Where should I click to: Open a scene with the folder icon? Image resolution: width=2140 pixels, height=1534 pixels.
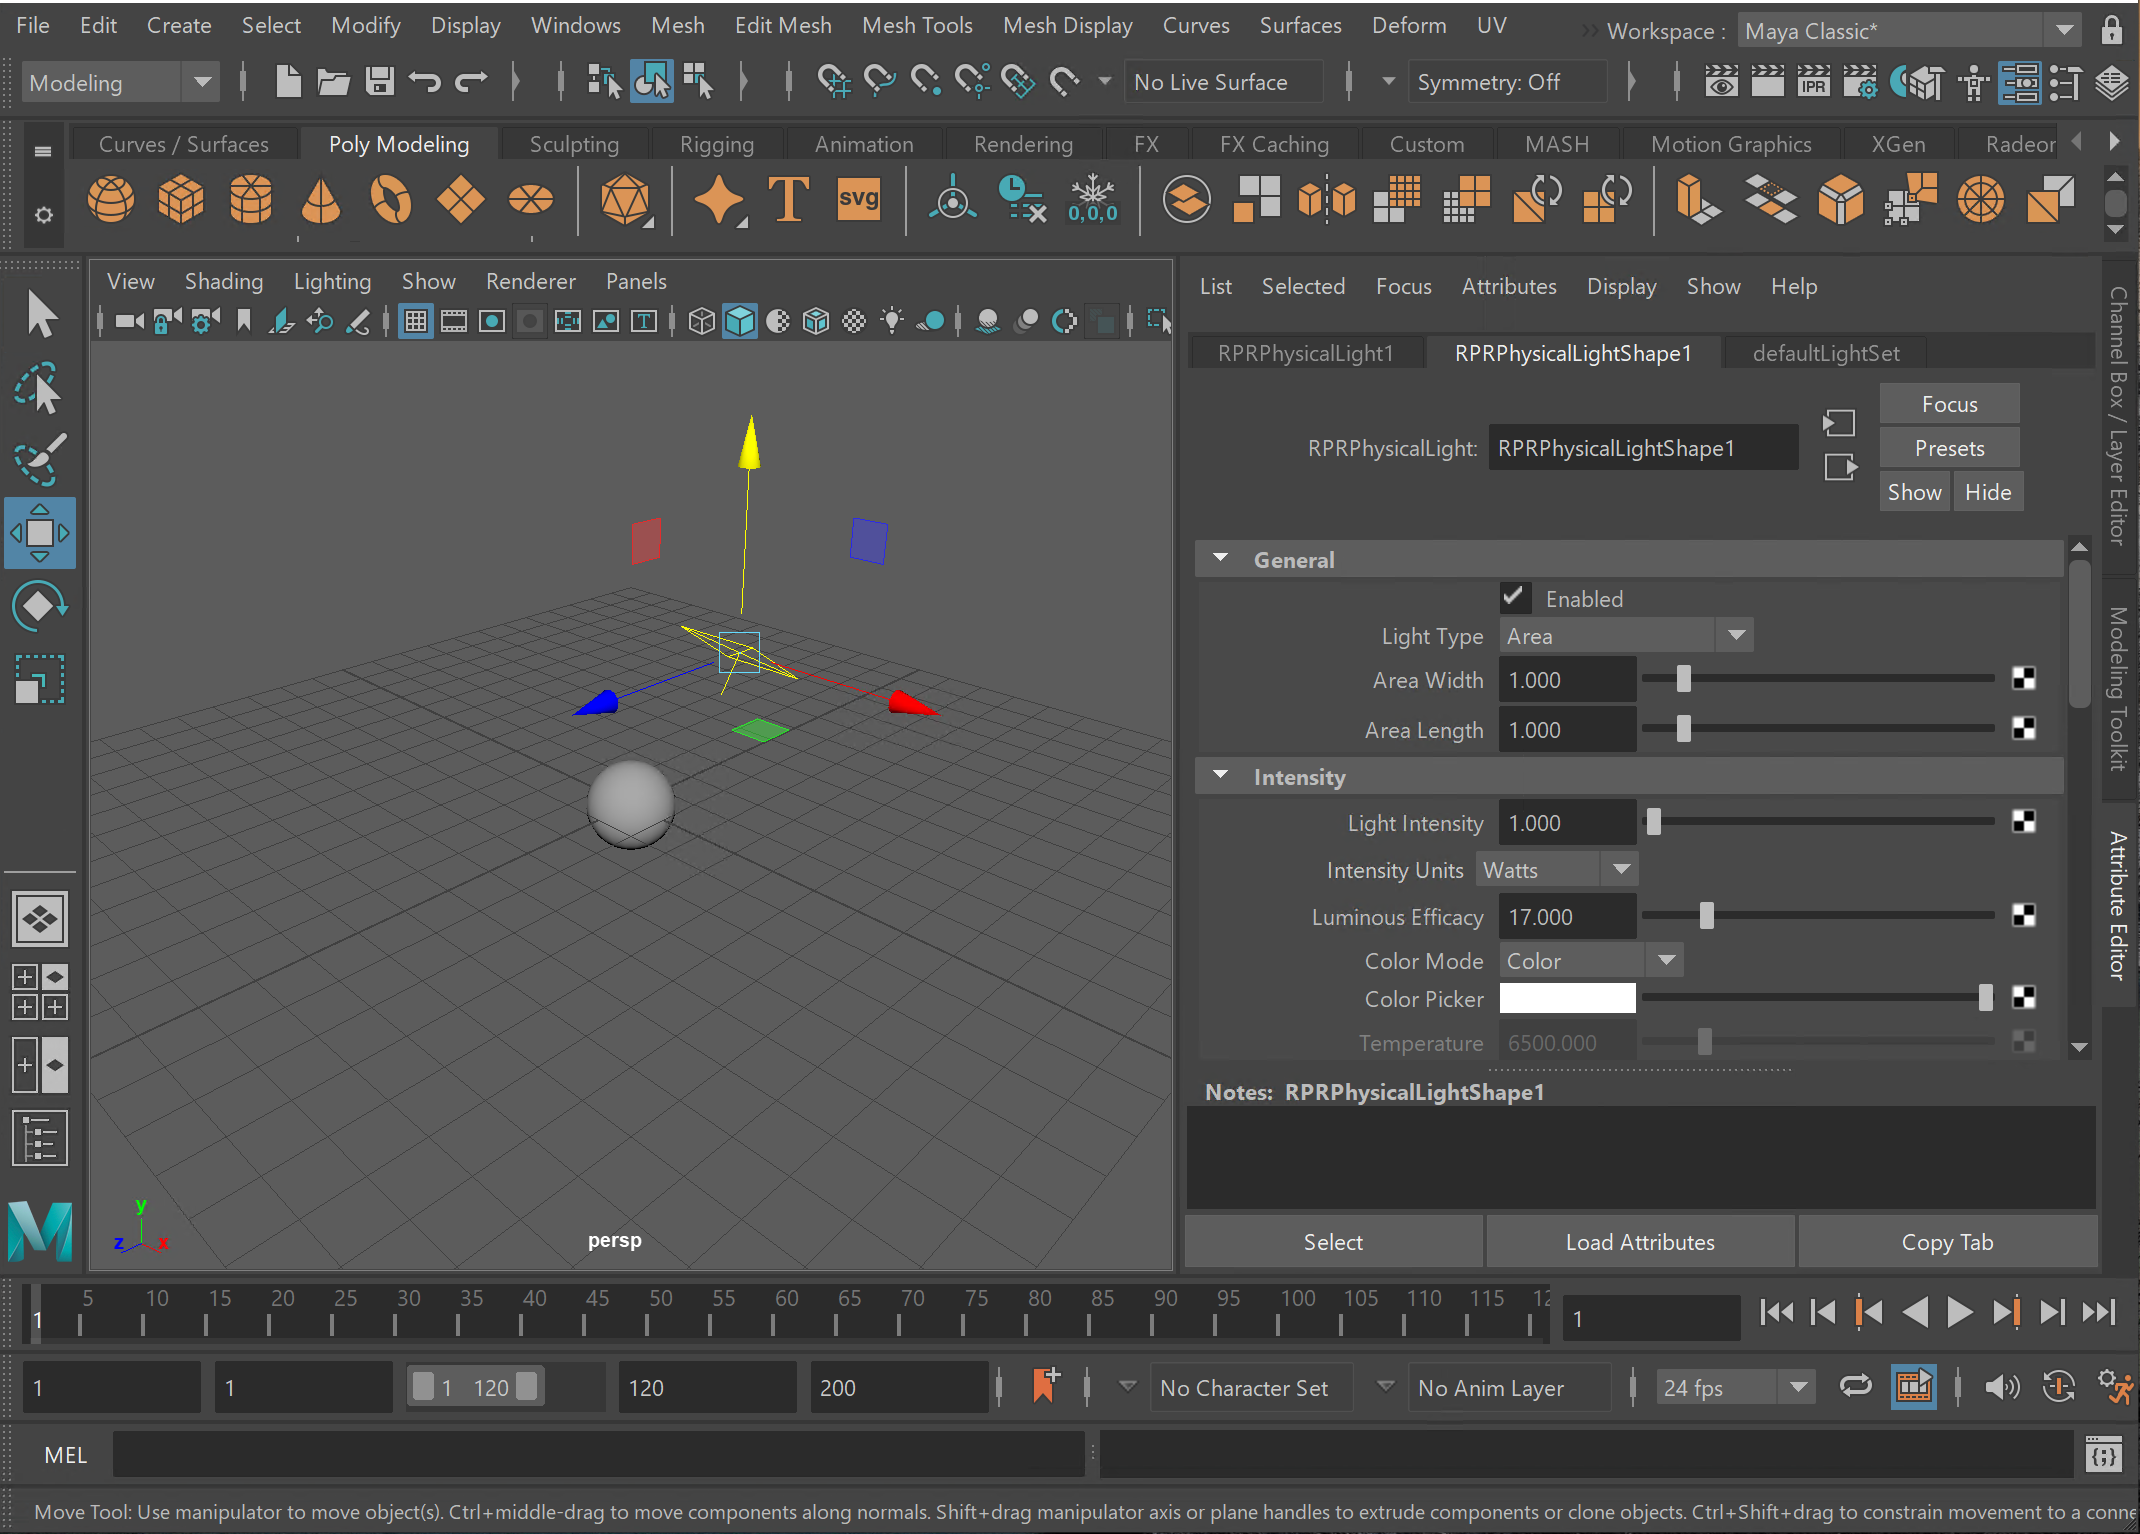tap(333, 81)
